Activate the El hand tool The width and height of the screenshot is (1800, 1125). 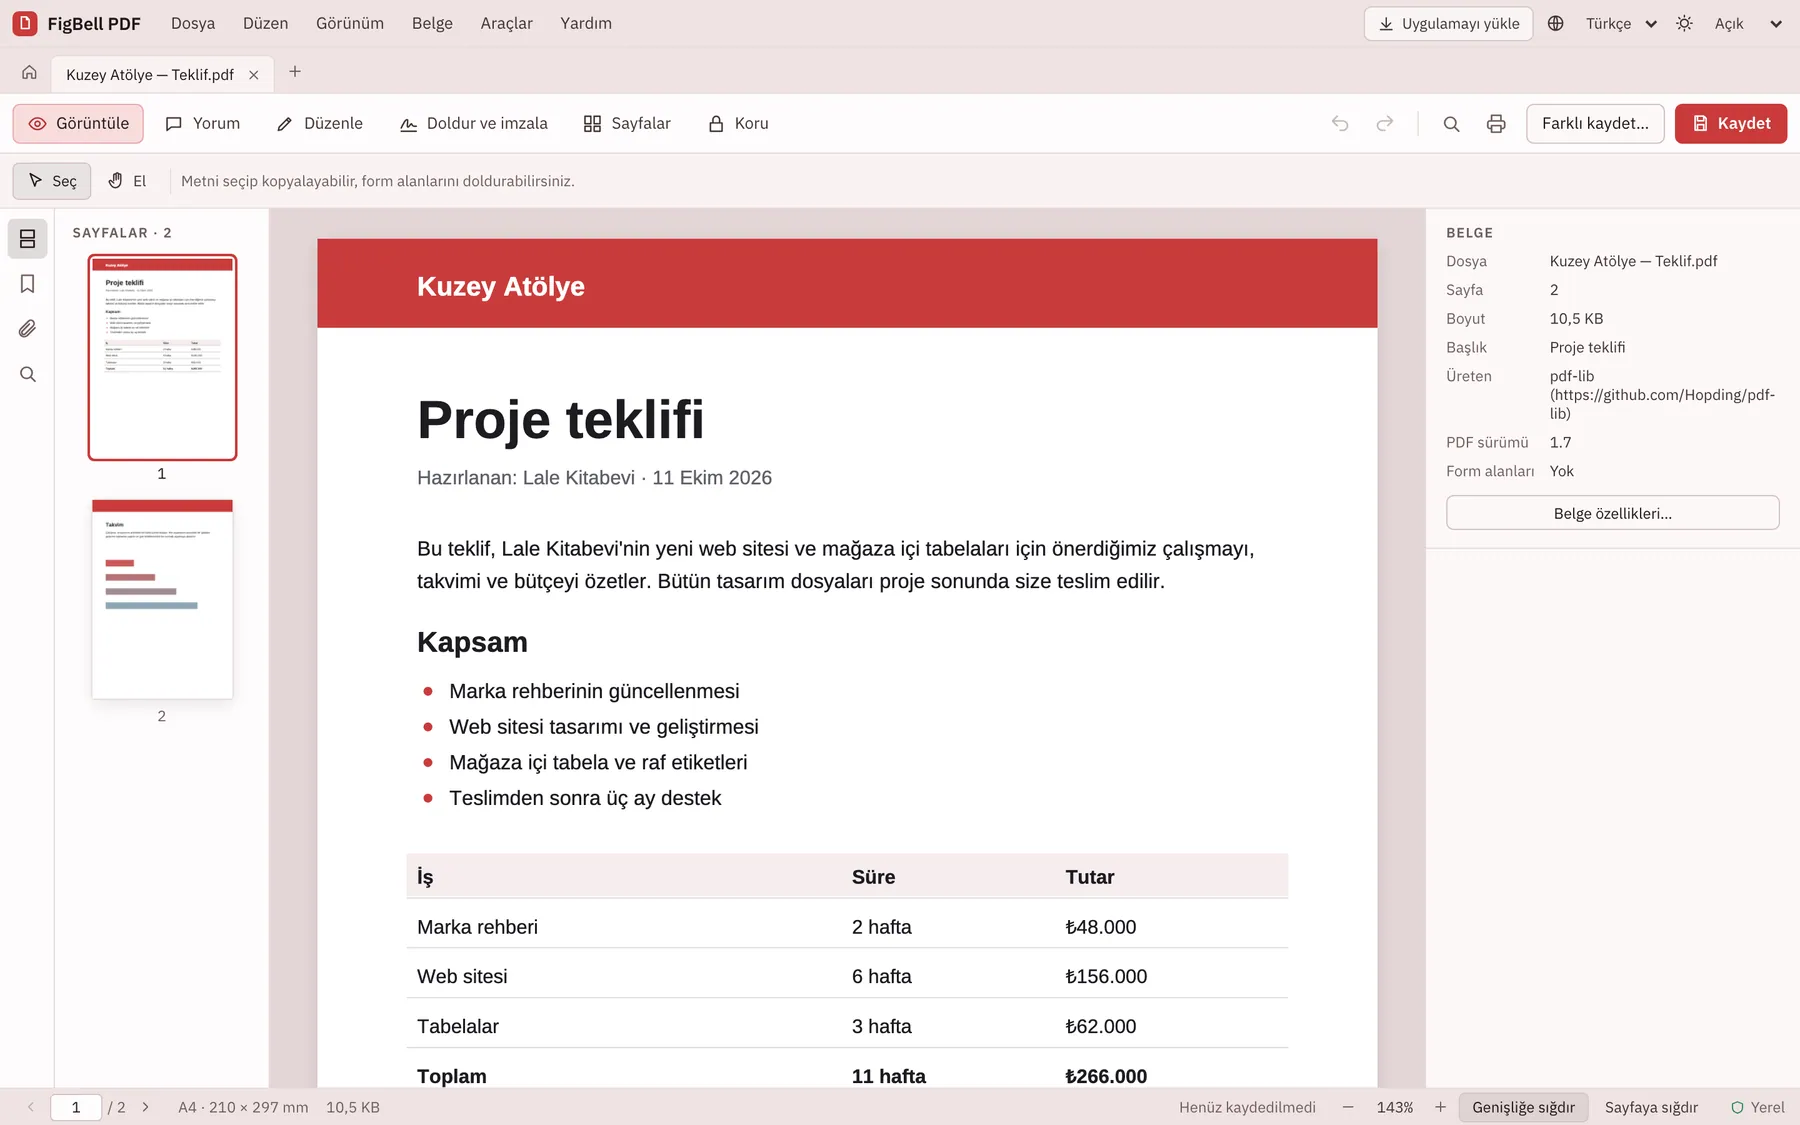pyautogui.click(x=127, y=181)
